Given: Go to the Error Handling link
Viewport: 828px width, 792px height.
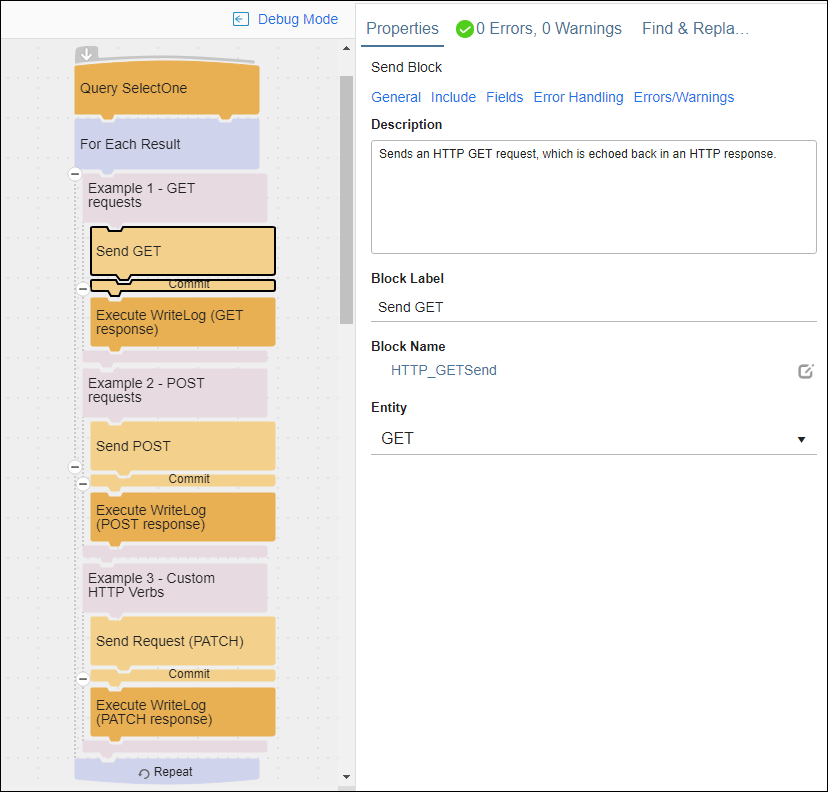Looking at the screenshot, I should click(578, 97).
